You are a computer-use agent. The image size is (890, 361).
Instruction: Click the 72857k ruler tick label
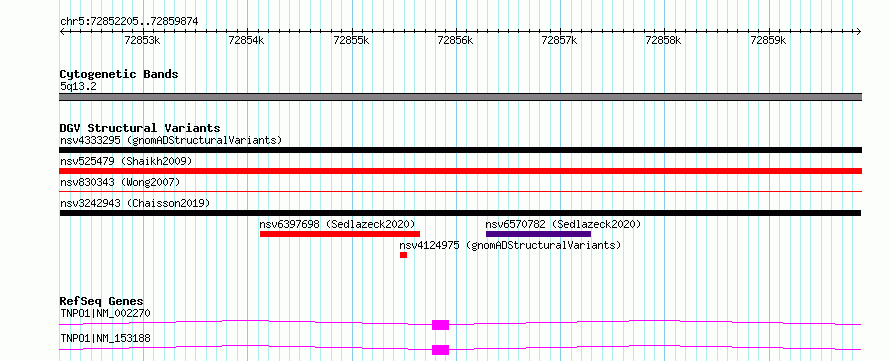pyautogui.click(x=560, y=40)
